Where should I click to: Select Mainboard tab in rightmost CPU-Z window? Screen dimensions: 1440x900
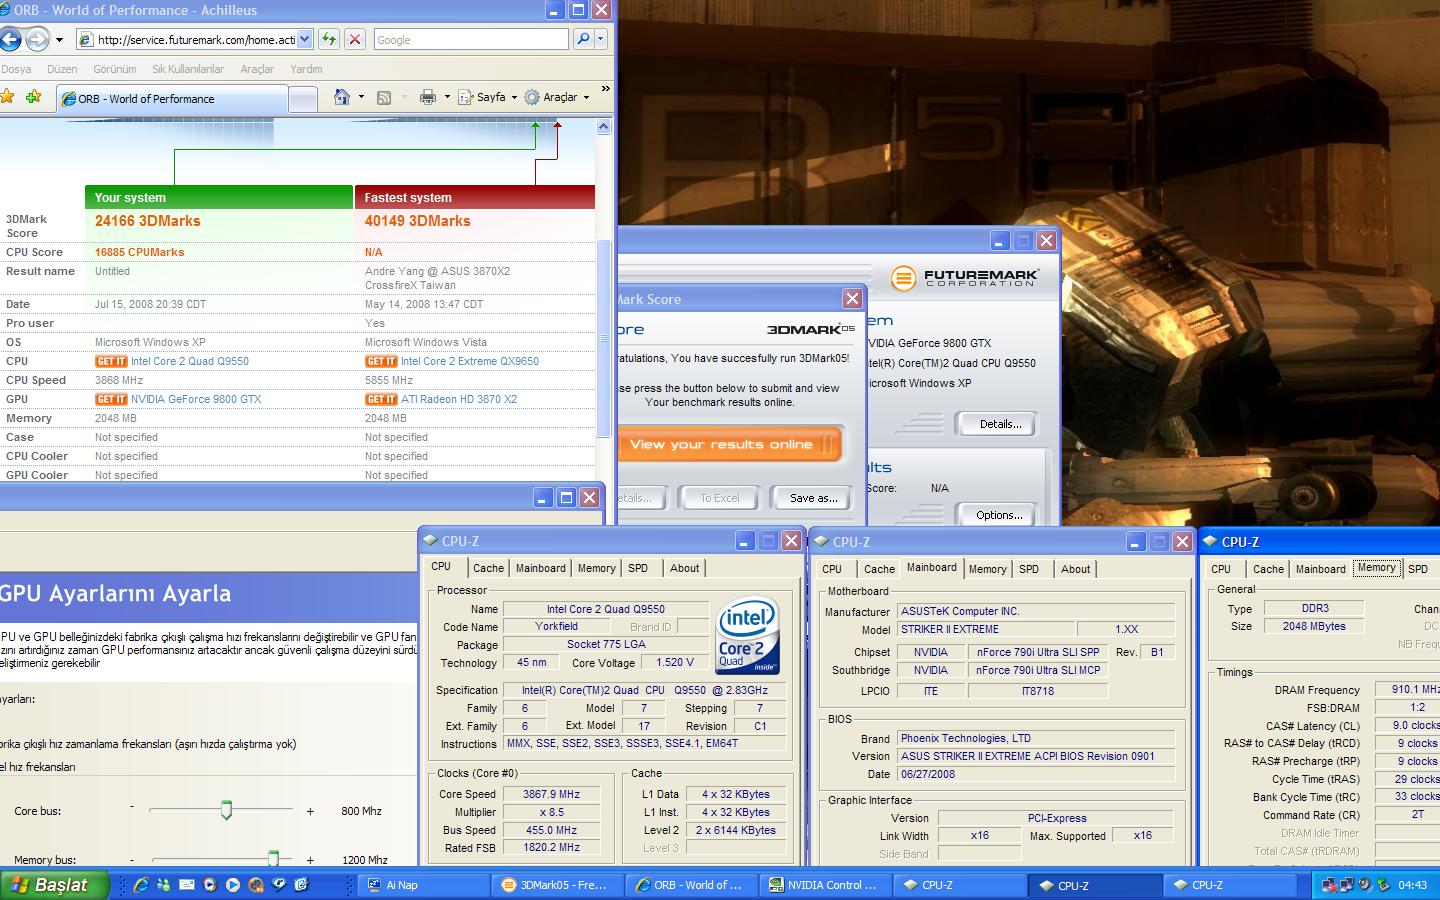[x=1320, y=569]
